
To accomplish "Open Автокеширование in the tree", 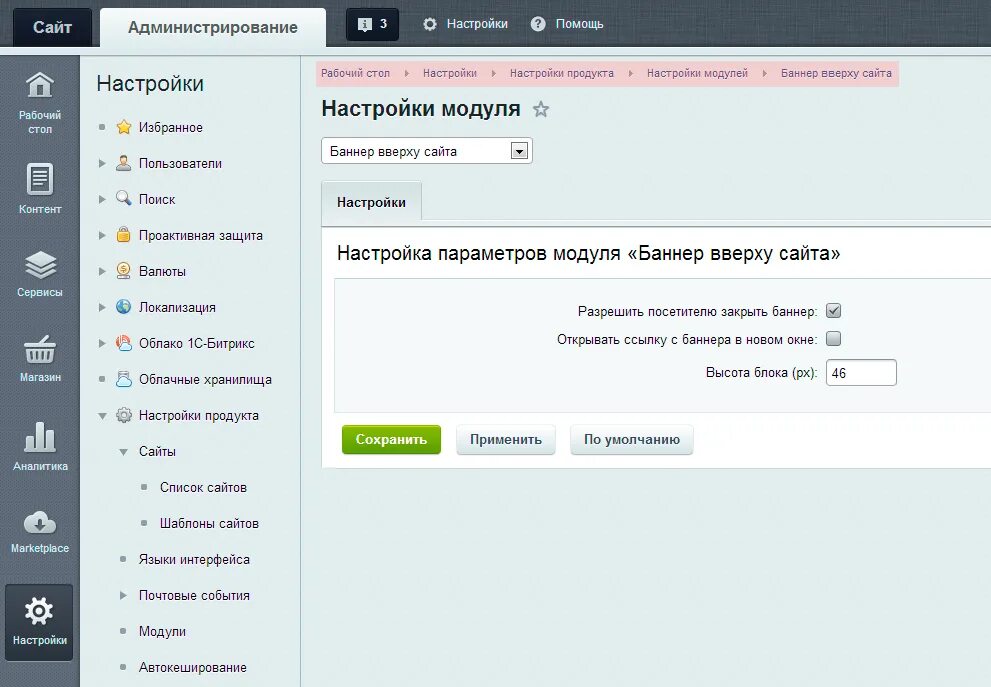I will point(193,667).
